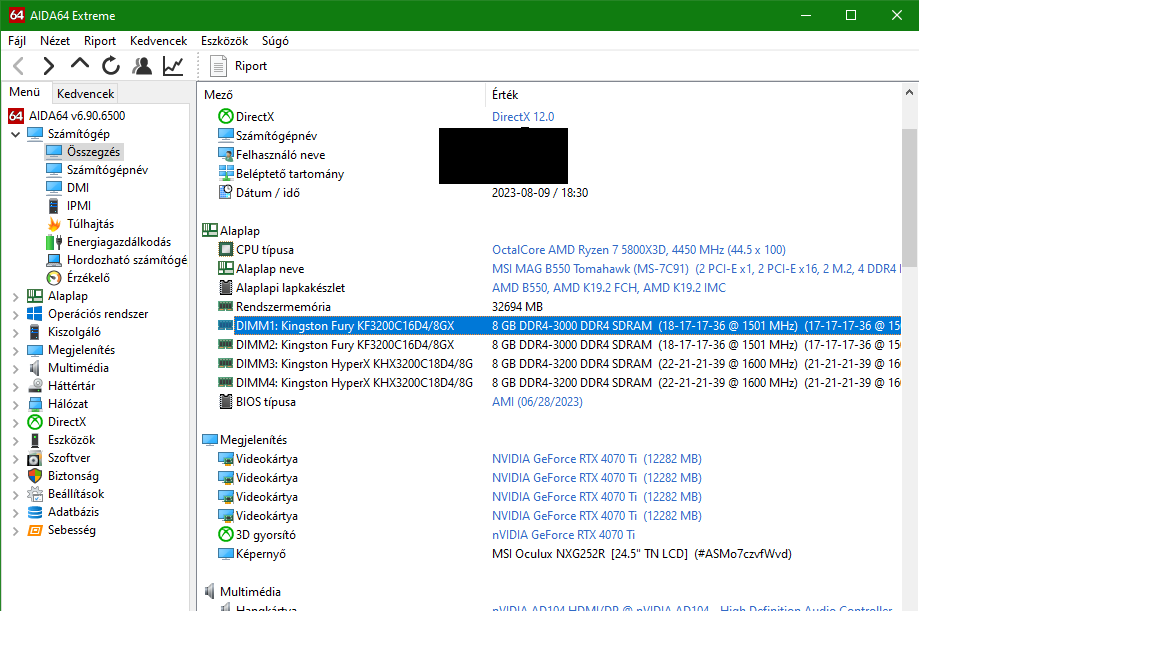Click the Dátum / idő clock icon

click(226, 192)
